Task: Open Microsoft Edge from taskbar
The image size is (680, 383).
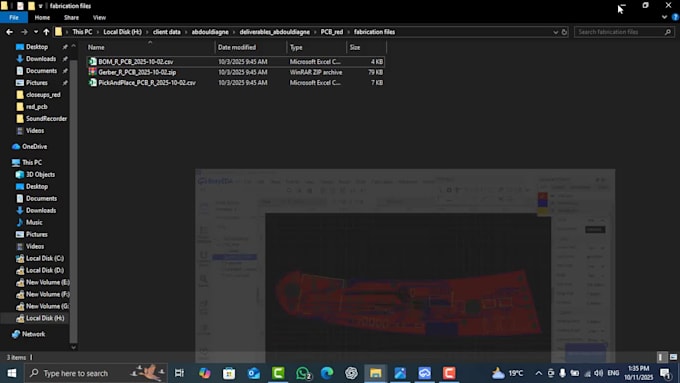Action: point(327,373)
